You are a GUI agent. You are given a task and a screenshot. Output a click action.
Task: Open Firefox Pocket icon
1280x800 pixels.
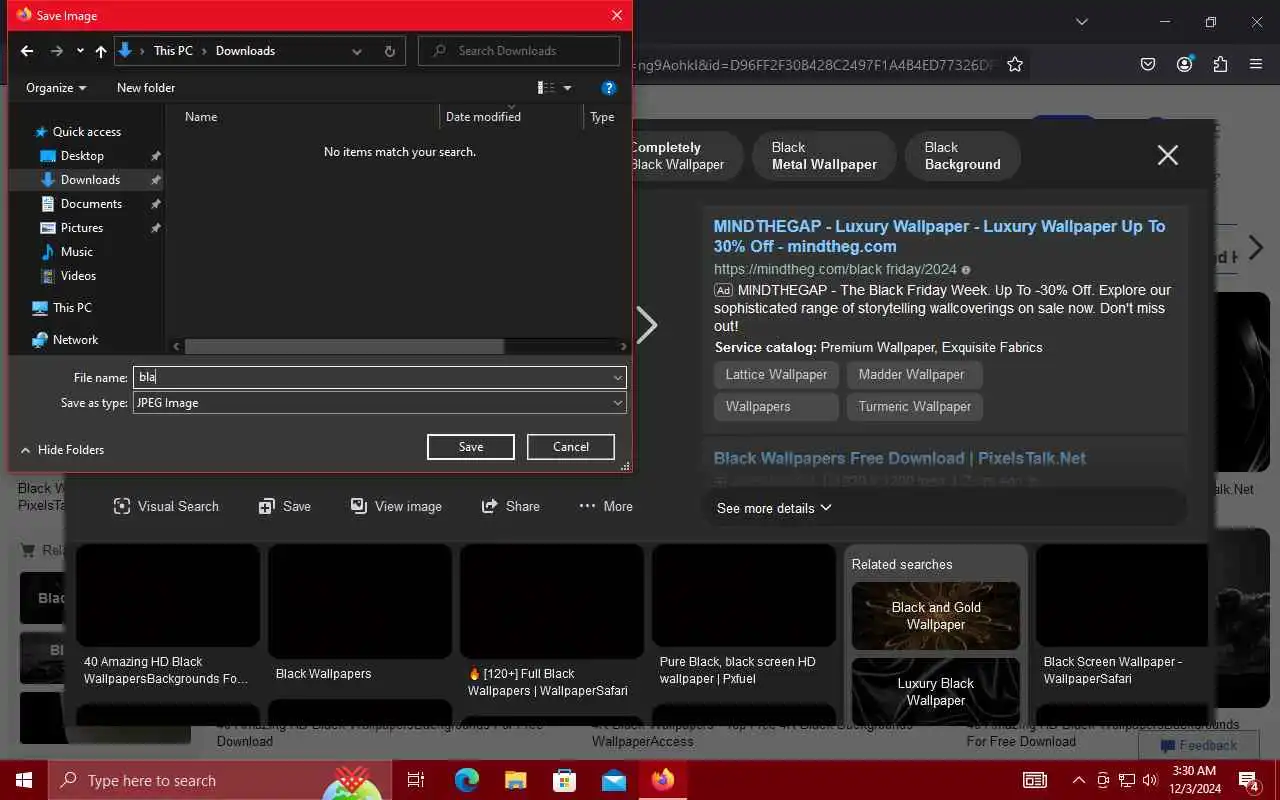(x=1148, y=65)
